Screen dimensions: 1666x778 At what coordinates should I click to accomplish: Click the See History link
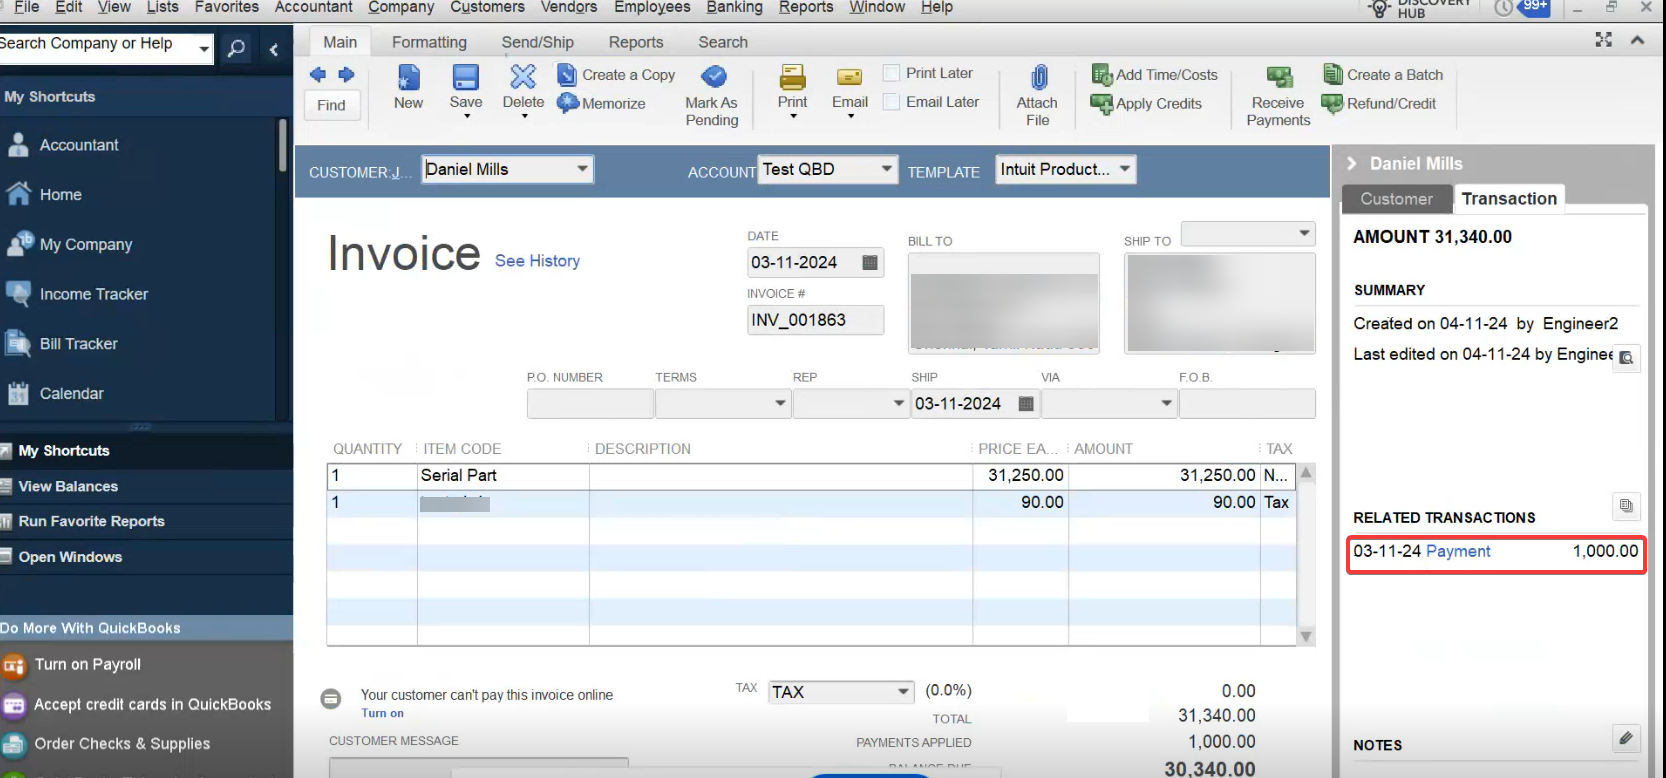537,261
